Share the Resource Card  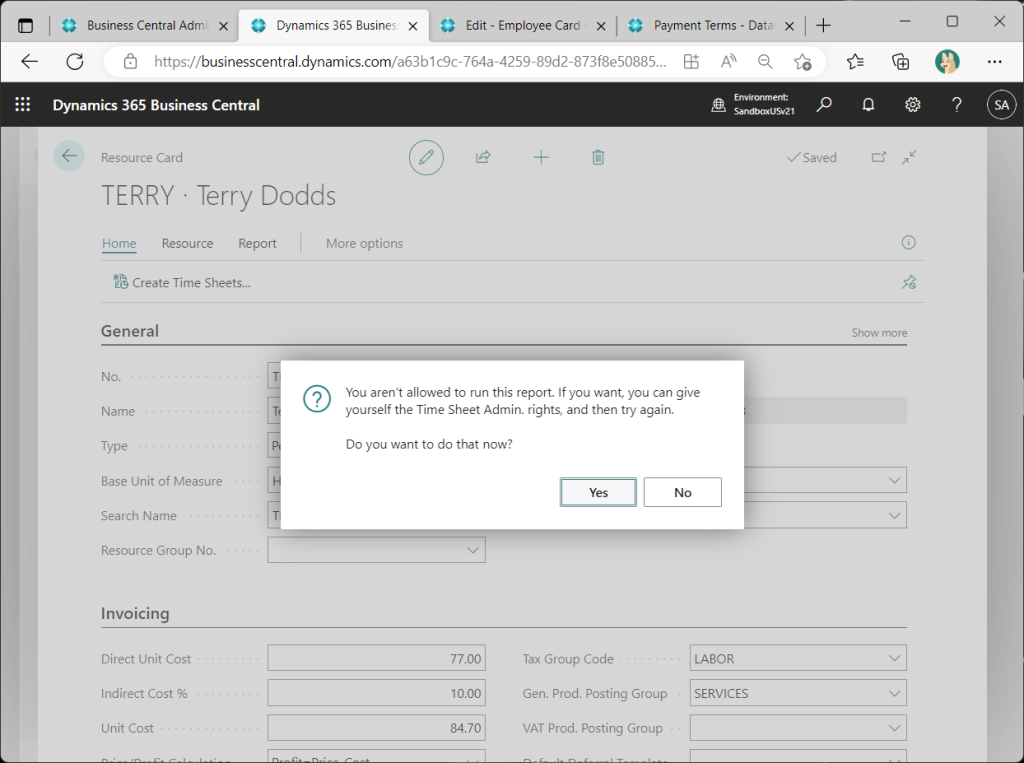pos(483,157)
